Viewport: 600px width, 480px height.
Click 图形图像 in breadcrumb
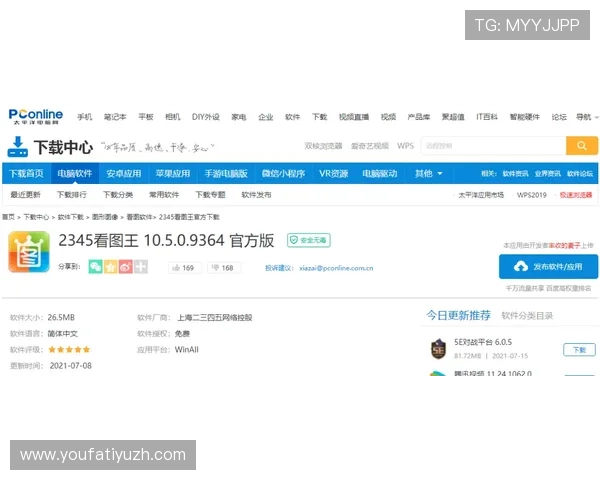click(x=105, y=217)
